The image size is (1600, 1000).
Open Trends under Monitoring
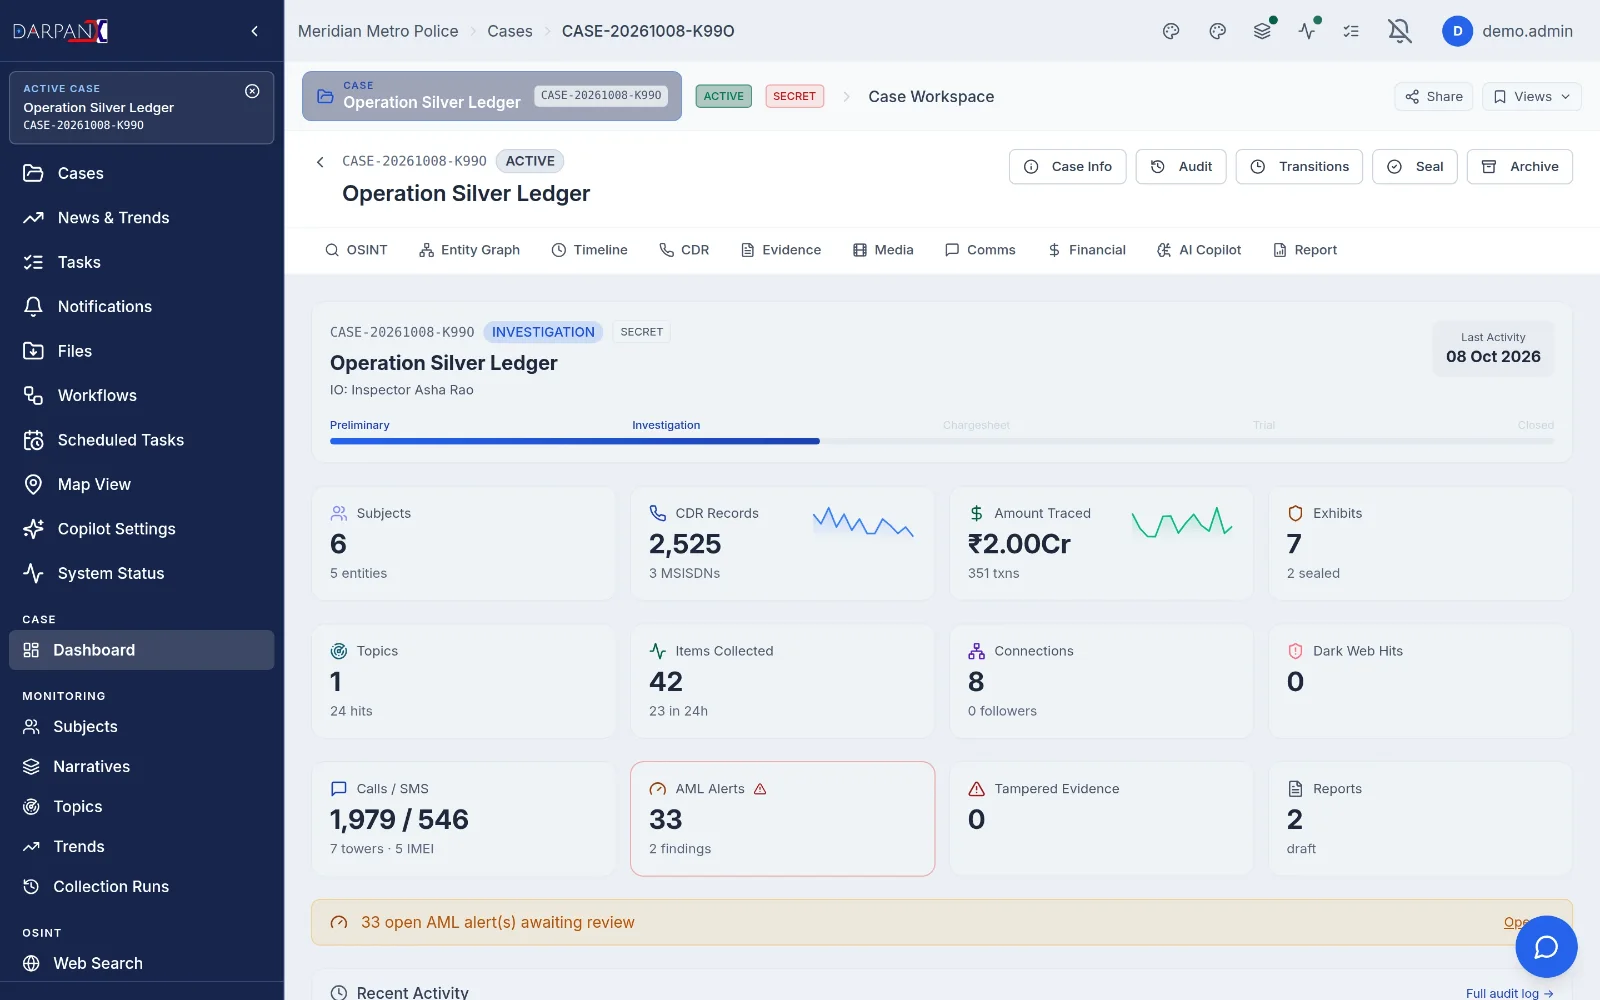tap(142, 847)
